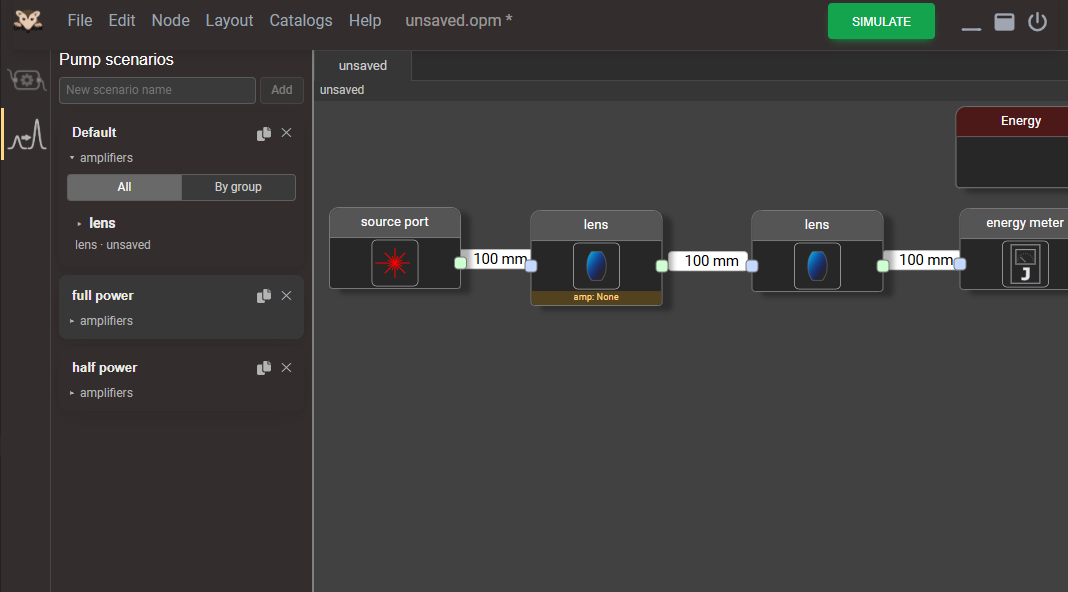Click the power quit icon
The height and width of the screenshot is (592, 1068).
click(x=1037, y=22)
